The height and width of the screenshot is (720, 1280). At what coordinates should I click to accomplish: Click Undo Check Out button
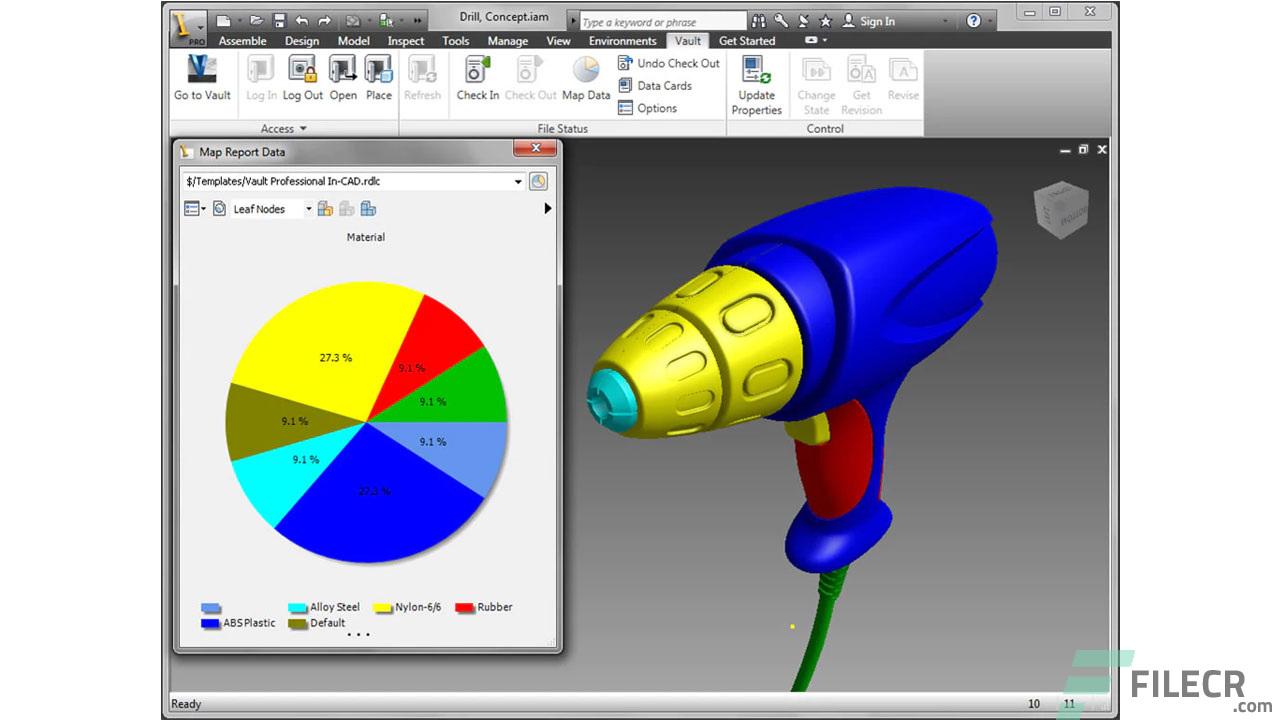pyautogui.click(x=668, y=63)
